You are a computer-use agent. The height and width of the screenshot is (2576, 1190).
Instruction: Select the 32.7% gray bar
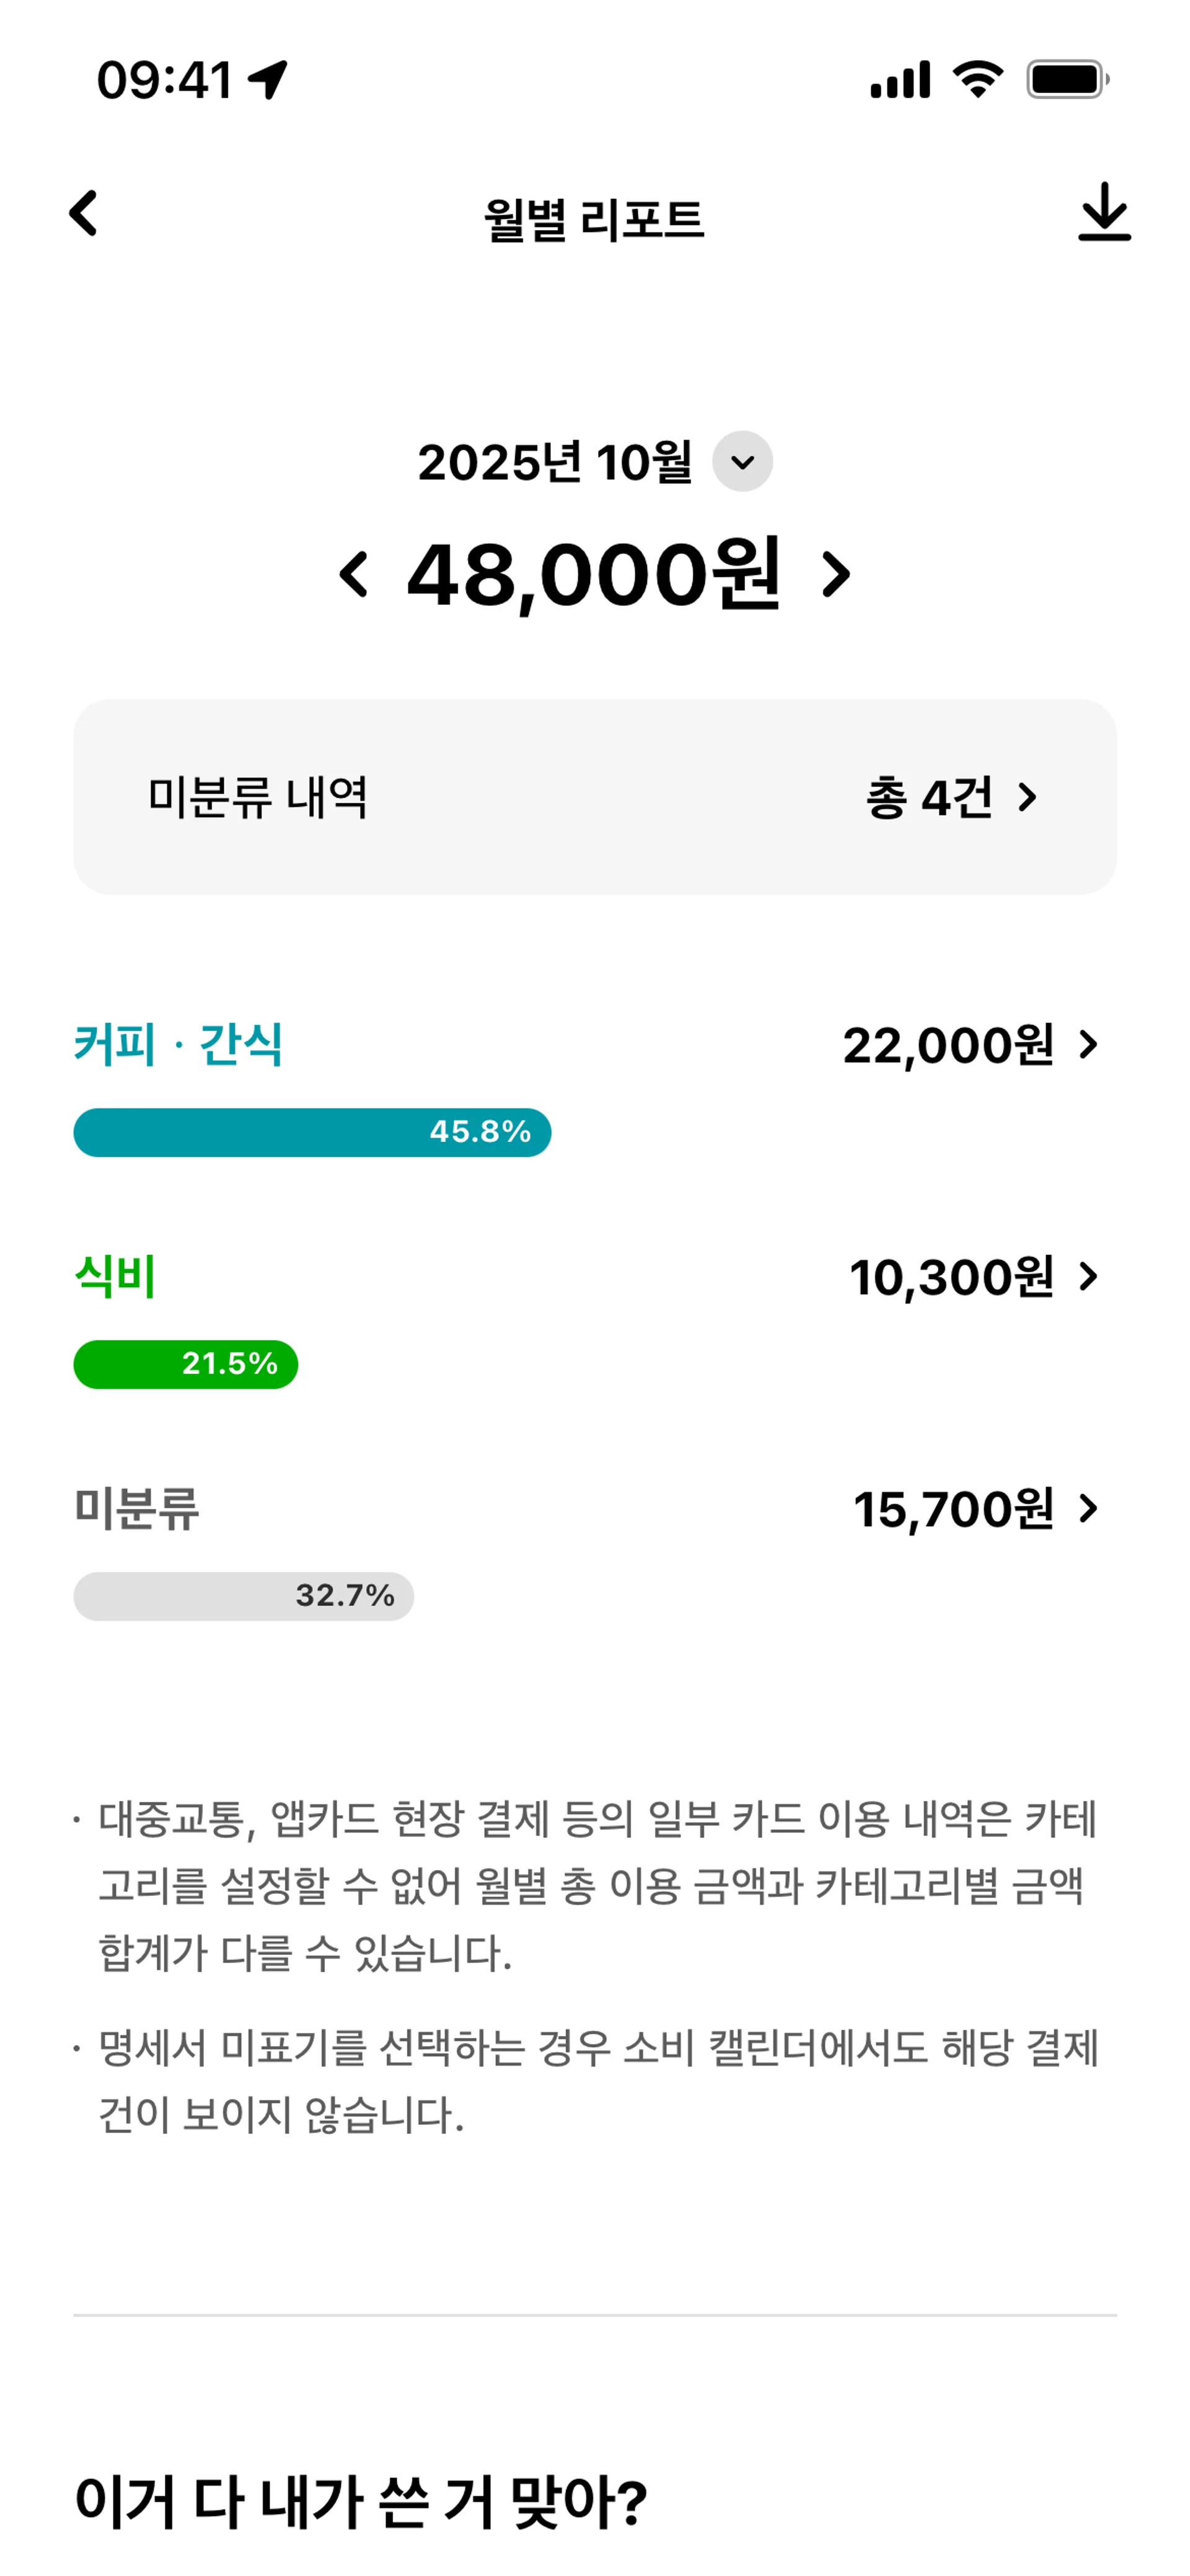pos(244,1596)
